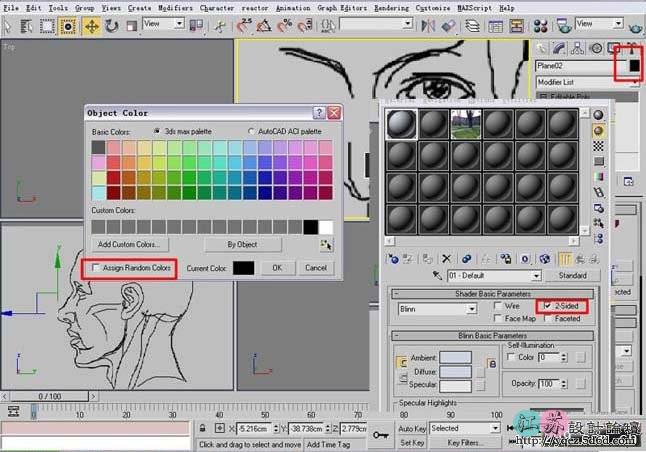Viewport: 646px width, 452px height.
Task: Open the Curve Editor icon
Action: tap(495, 26)
